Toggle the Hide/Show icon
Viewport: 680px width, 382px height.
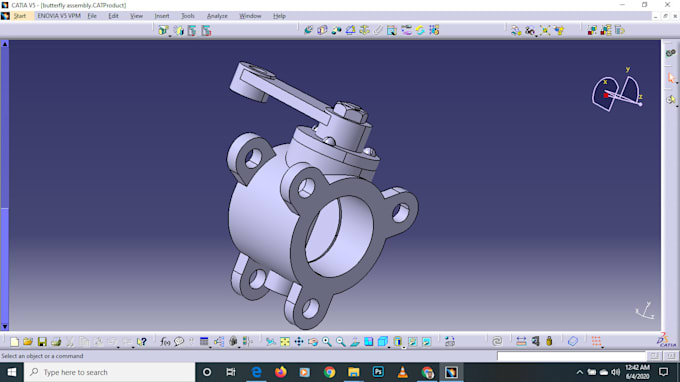point(412,342)
